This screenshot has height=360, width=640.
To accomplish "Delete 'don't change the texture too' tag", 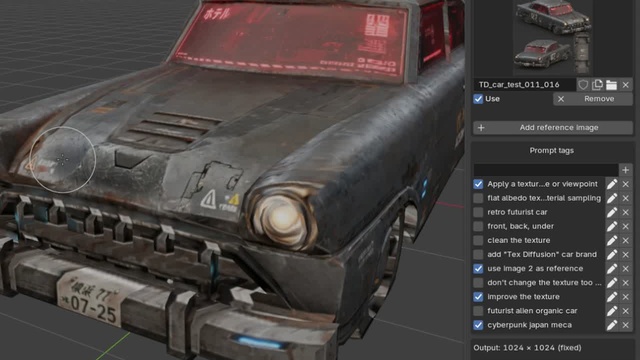I will (625, 283).
